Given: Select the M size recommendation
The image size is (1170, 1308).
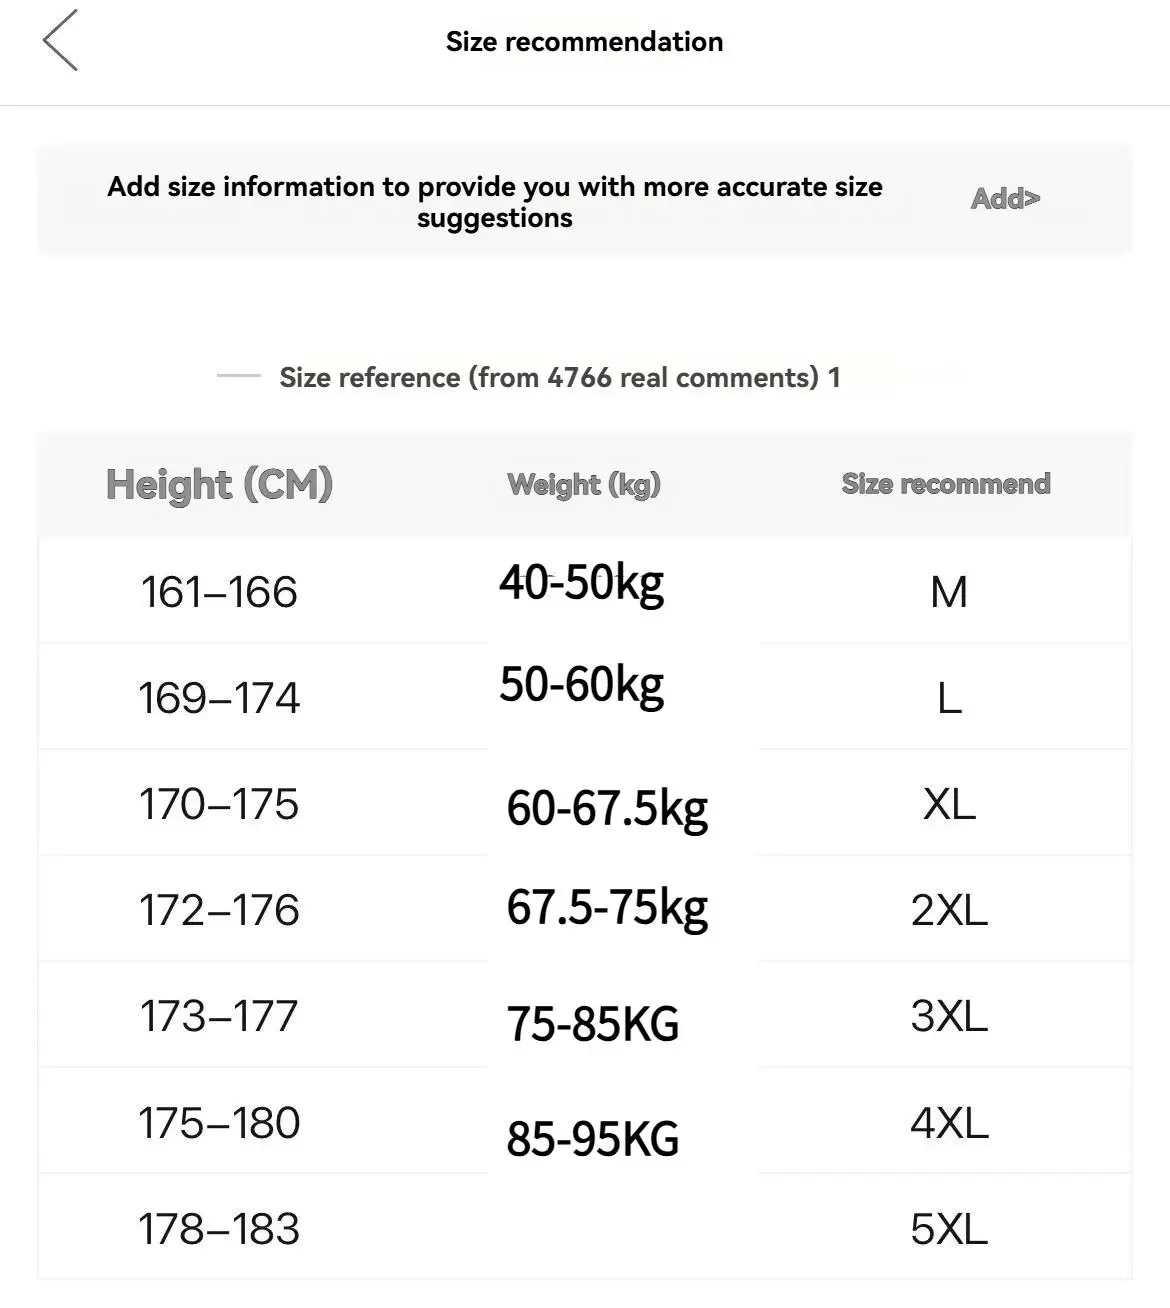Looking at the screenshot, I should click(948, 592).
